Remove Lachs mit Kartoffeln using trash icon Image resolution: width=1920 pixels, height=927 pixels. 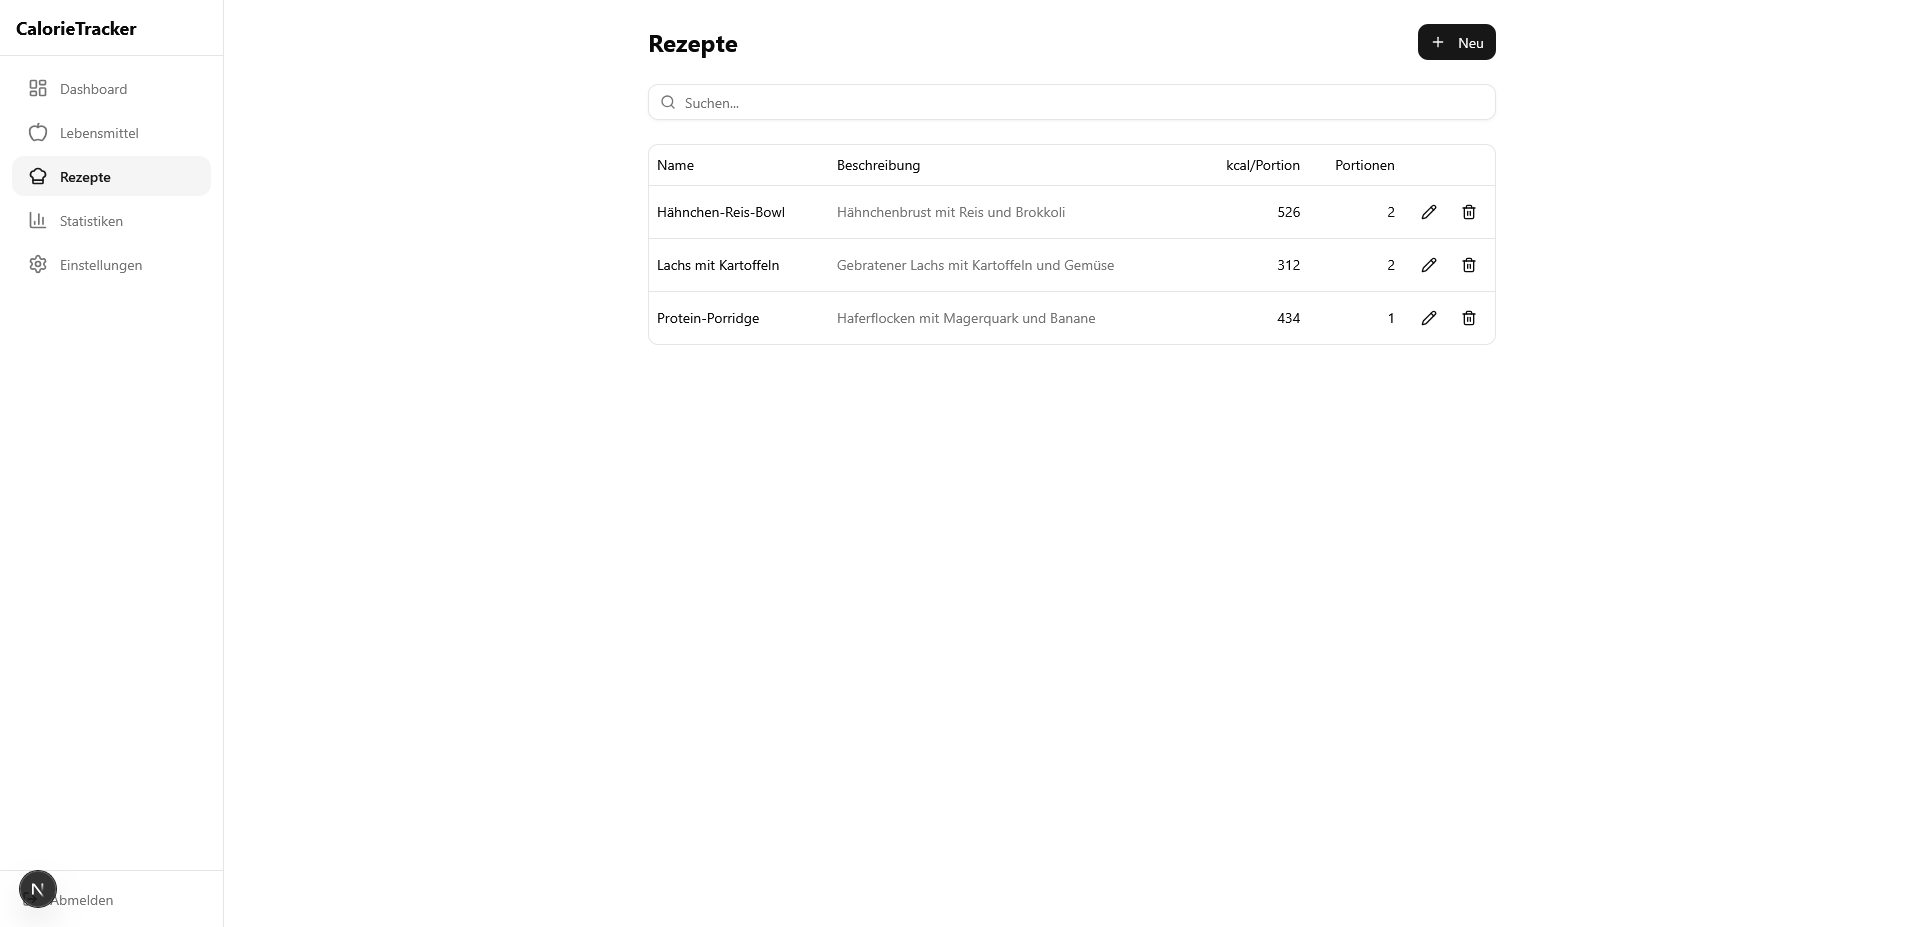[1469, 265]
